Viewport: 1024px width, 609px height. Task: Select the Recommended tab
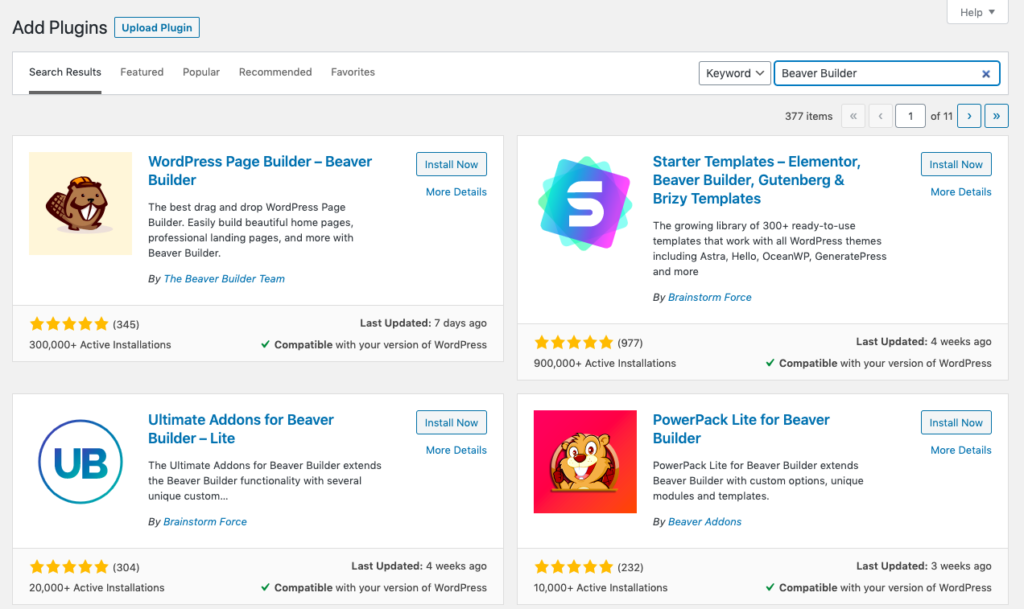275,72
